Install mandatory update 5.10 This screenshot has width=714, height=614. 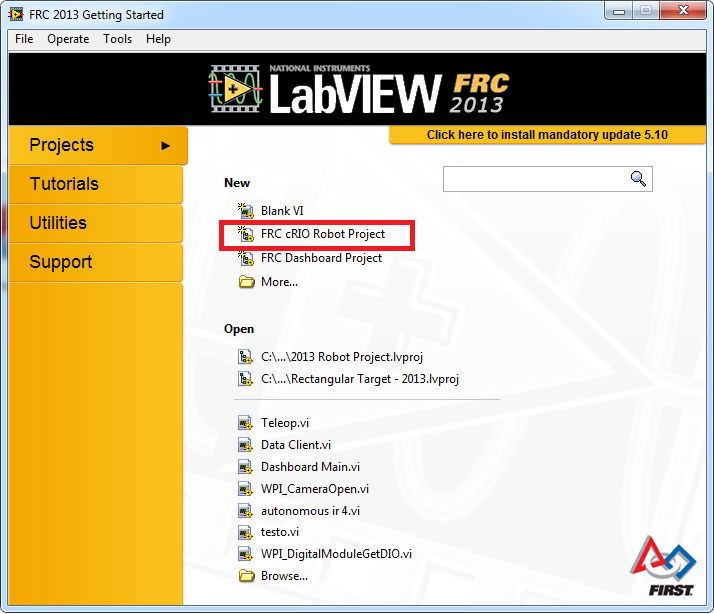(x=547, y=135)
